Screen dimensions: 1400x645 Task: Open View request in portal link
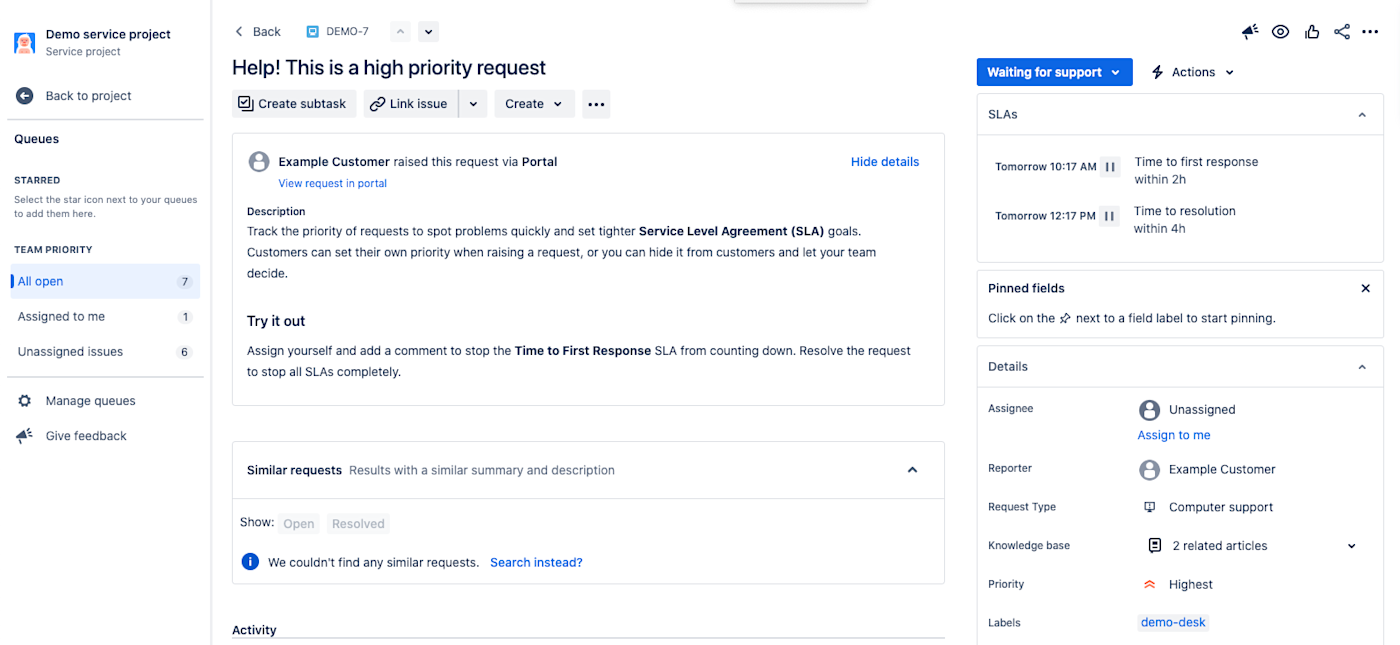click(x=332, y=184)
